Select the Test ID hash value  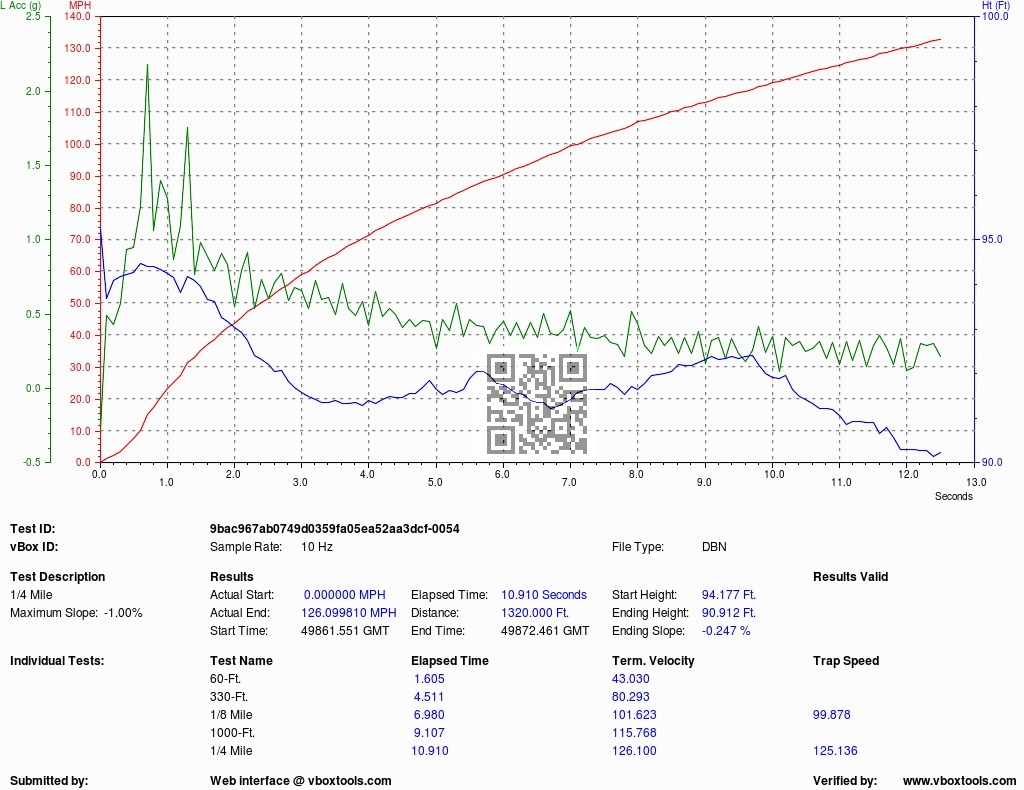click(x=334, y=529)
